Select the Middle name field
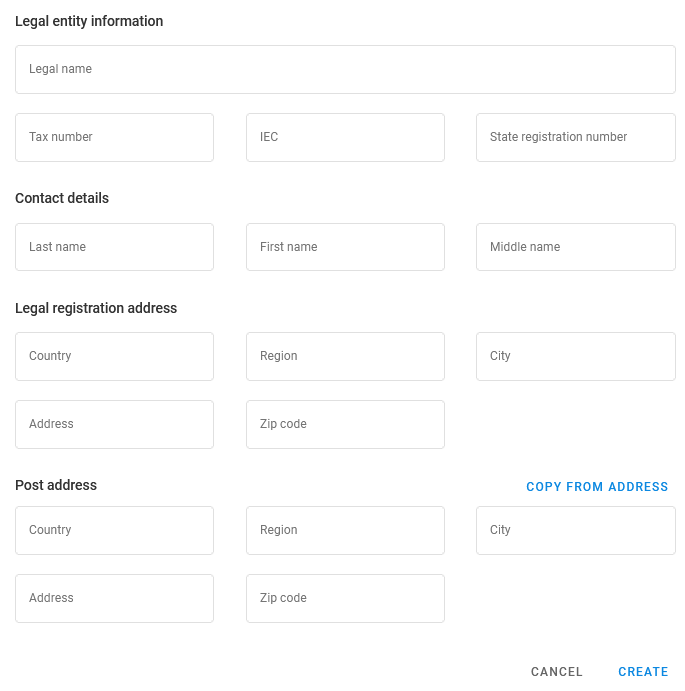The height and width of the screenshot is (691, 685). (575, 247)
